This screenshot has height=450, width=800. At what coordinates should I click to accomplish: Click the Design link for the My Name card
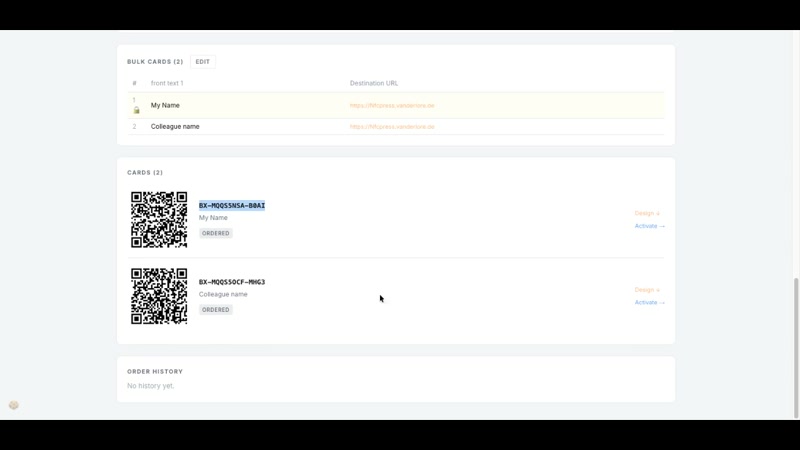(647, 213)
